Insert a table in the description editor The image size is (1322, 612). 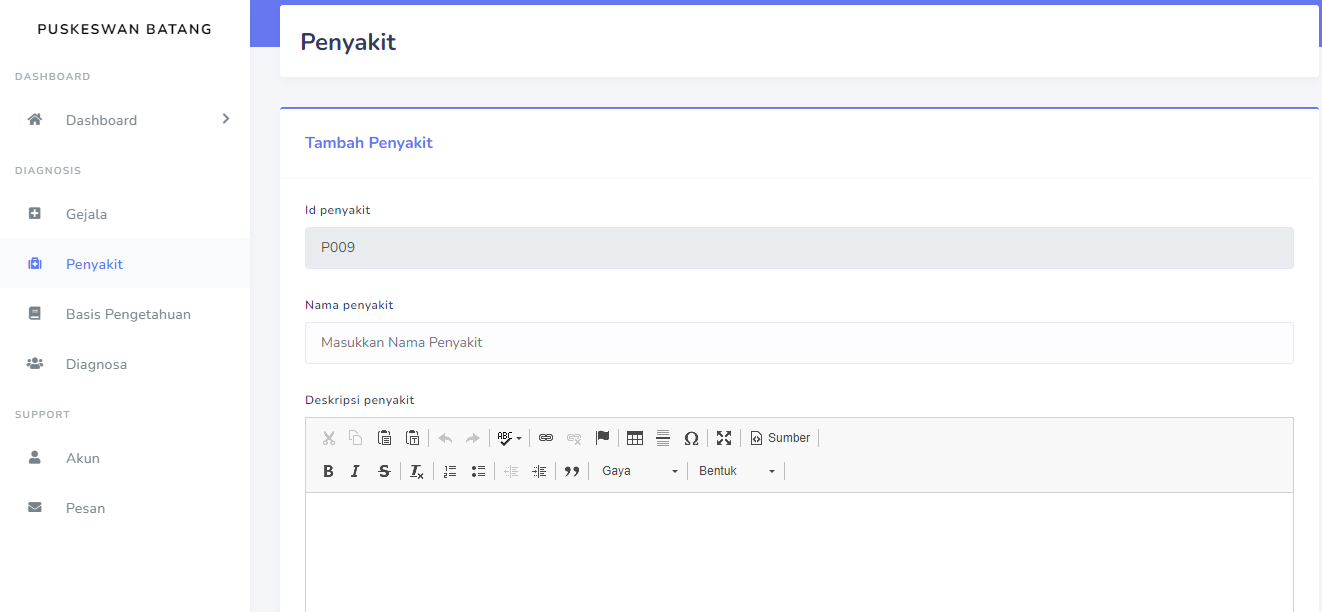click(635, 437)
